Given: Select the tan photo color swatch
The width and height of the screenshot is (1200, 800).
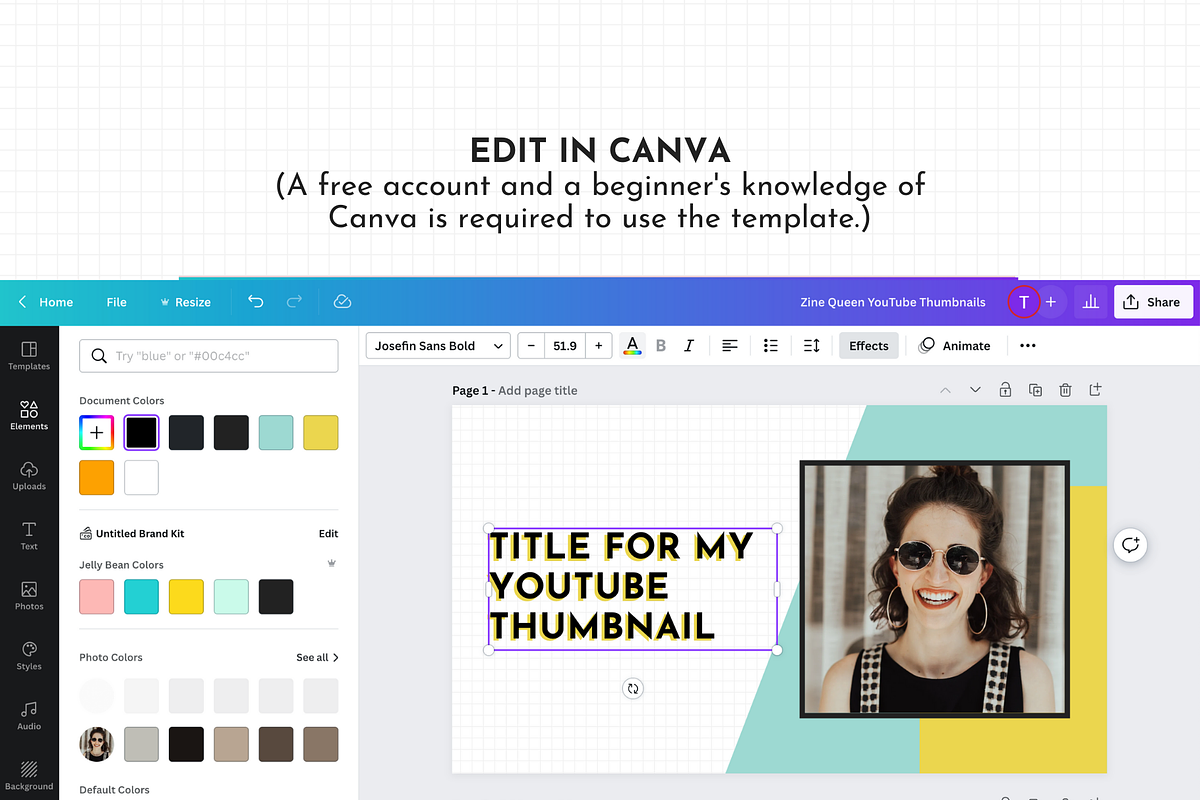Looking at the screenshot, I should pyautogui.click(x=231, y=744).
